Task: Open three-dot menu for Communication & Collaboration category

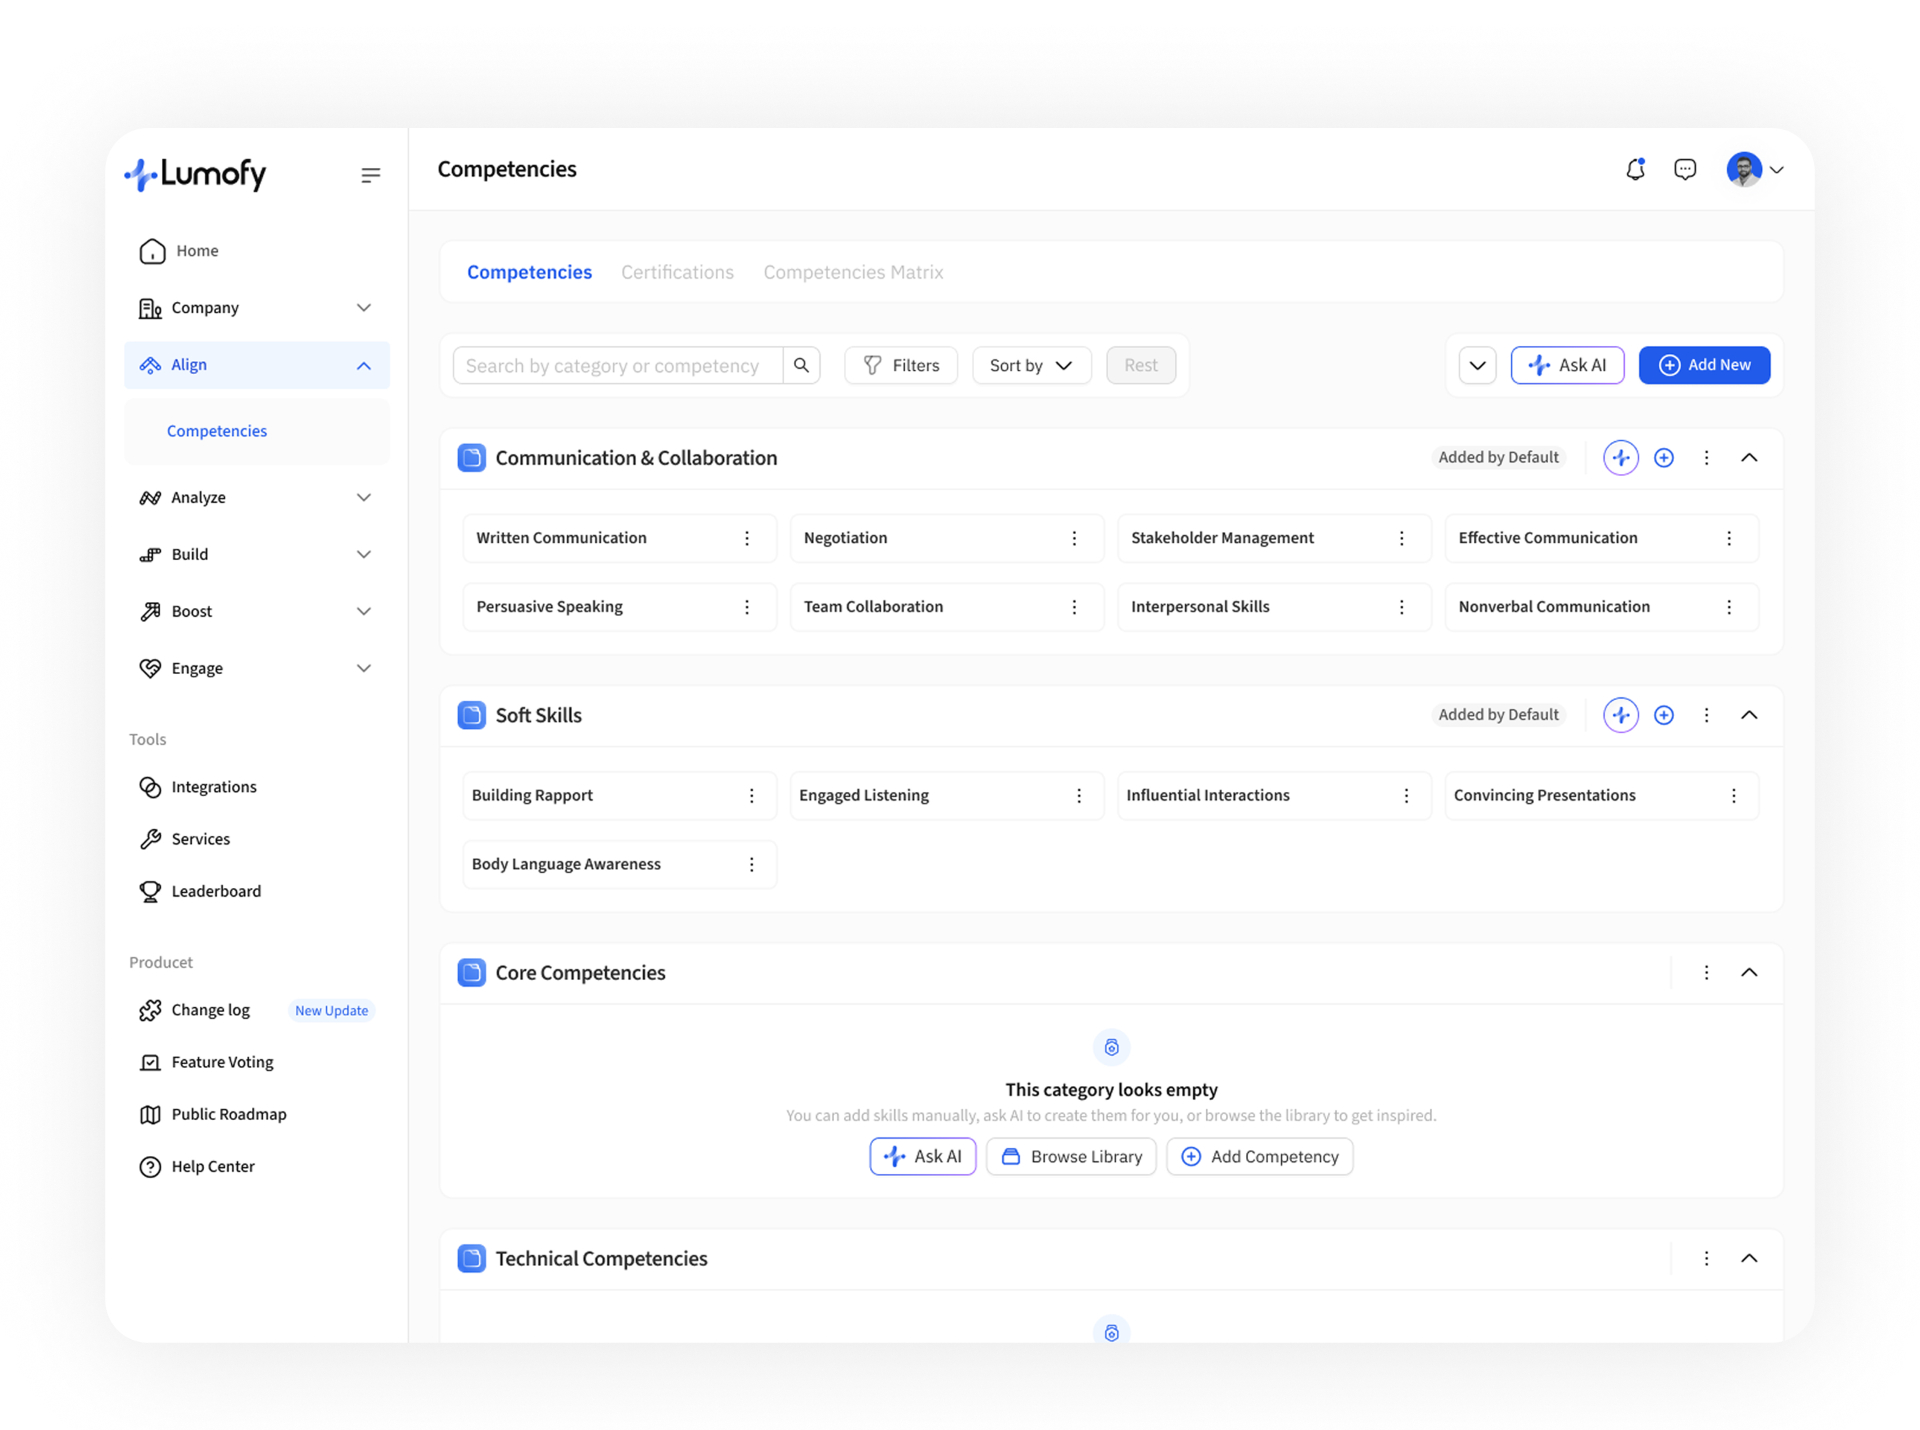Action: (x=1706, y=457)
